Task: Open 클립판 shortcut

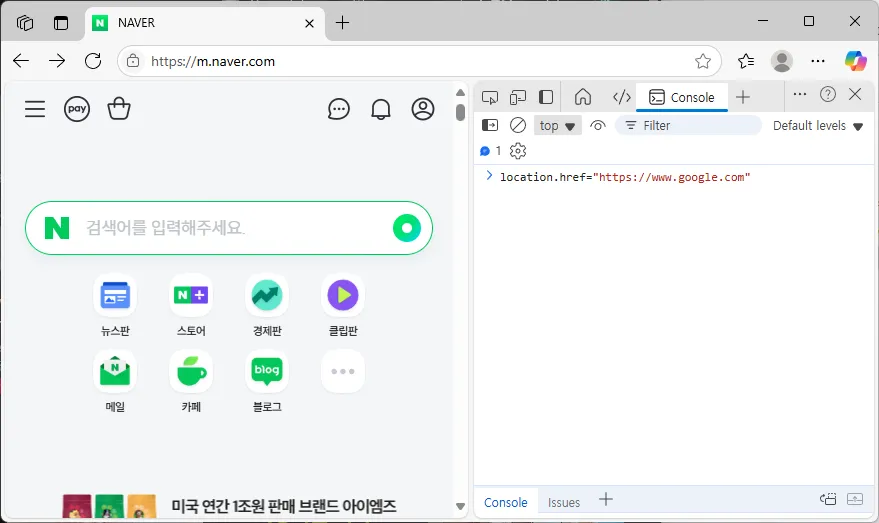Action: click(x=343, y=306)
